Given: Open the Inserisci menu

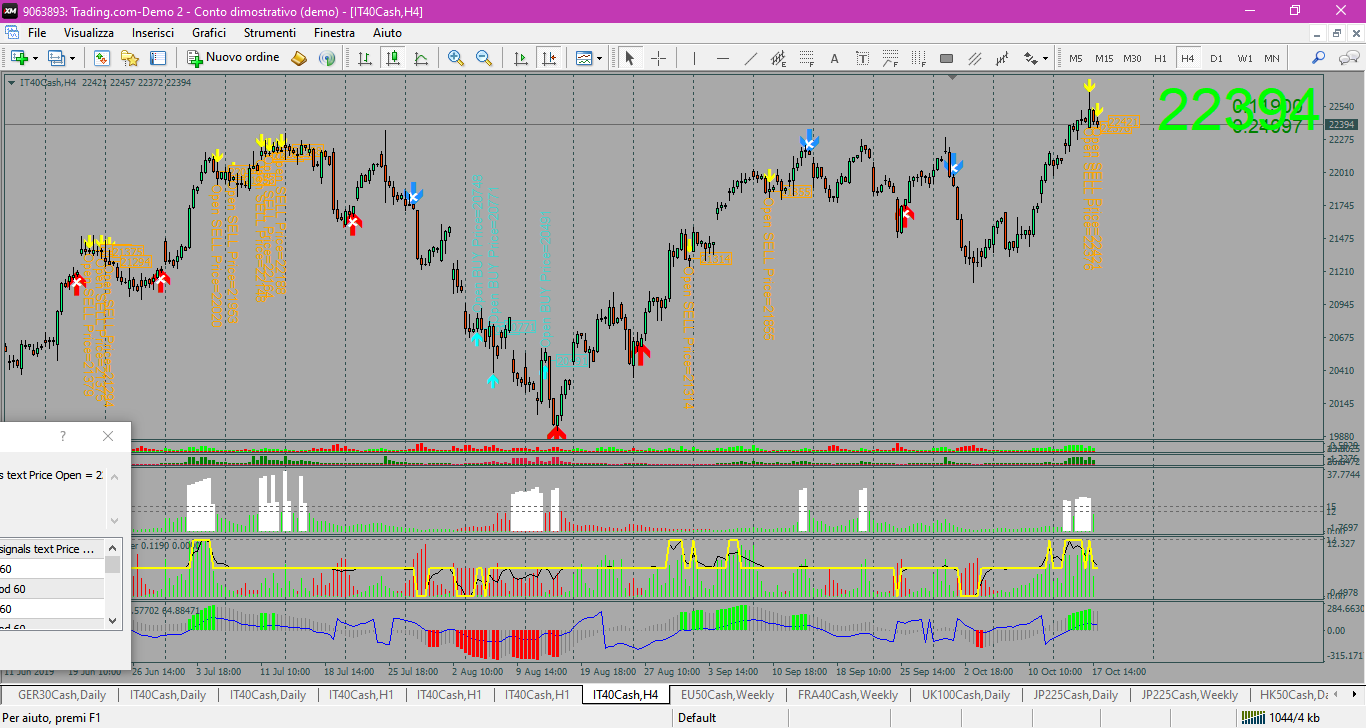Looking at the screenshot, I should tap(153, 33).
